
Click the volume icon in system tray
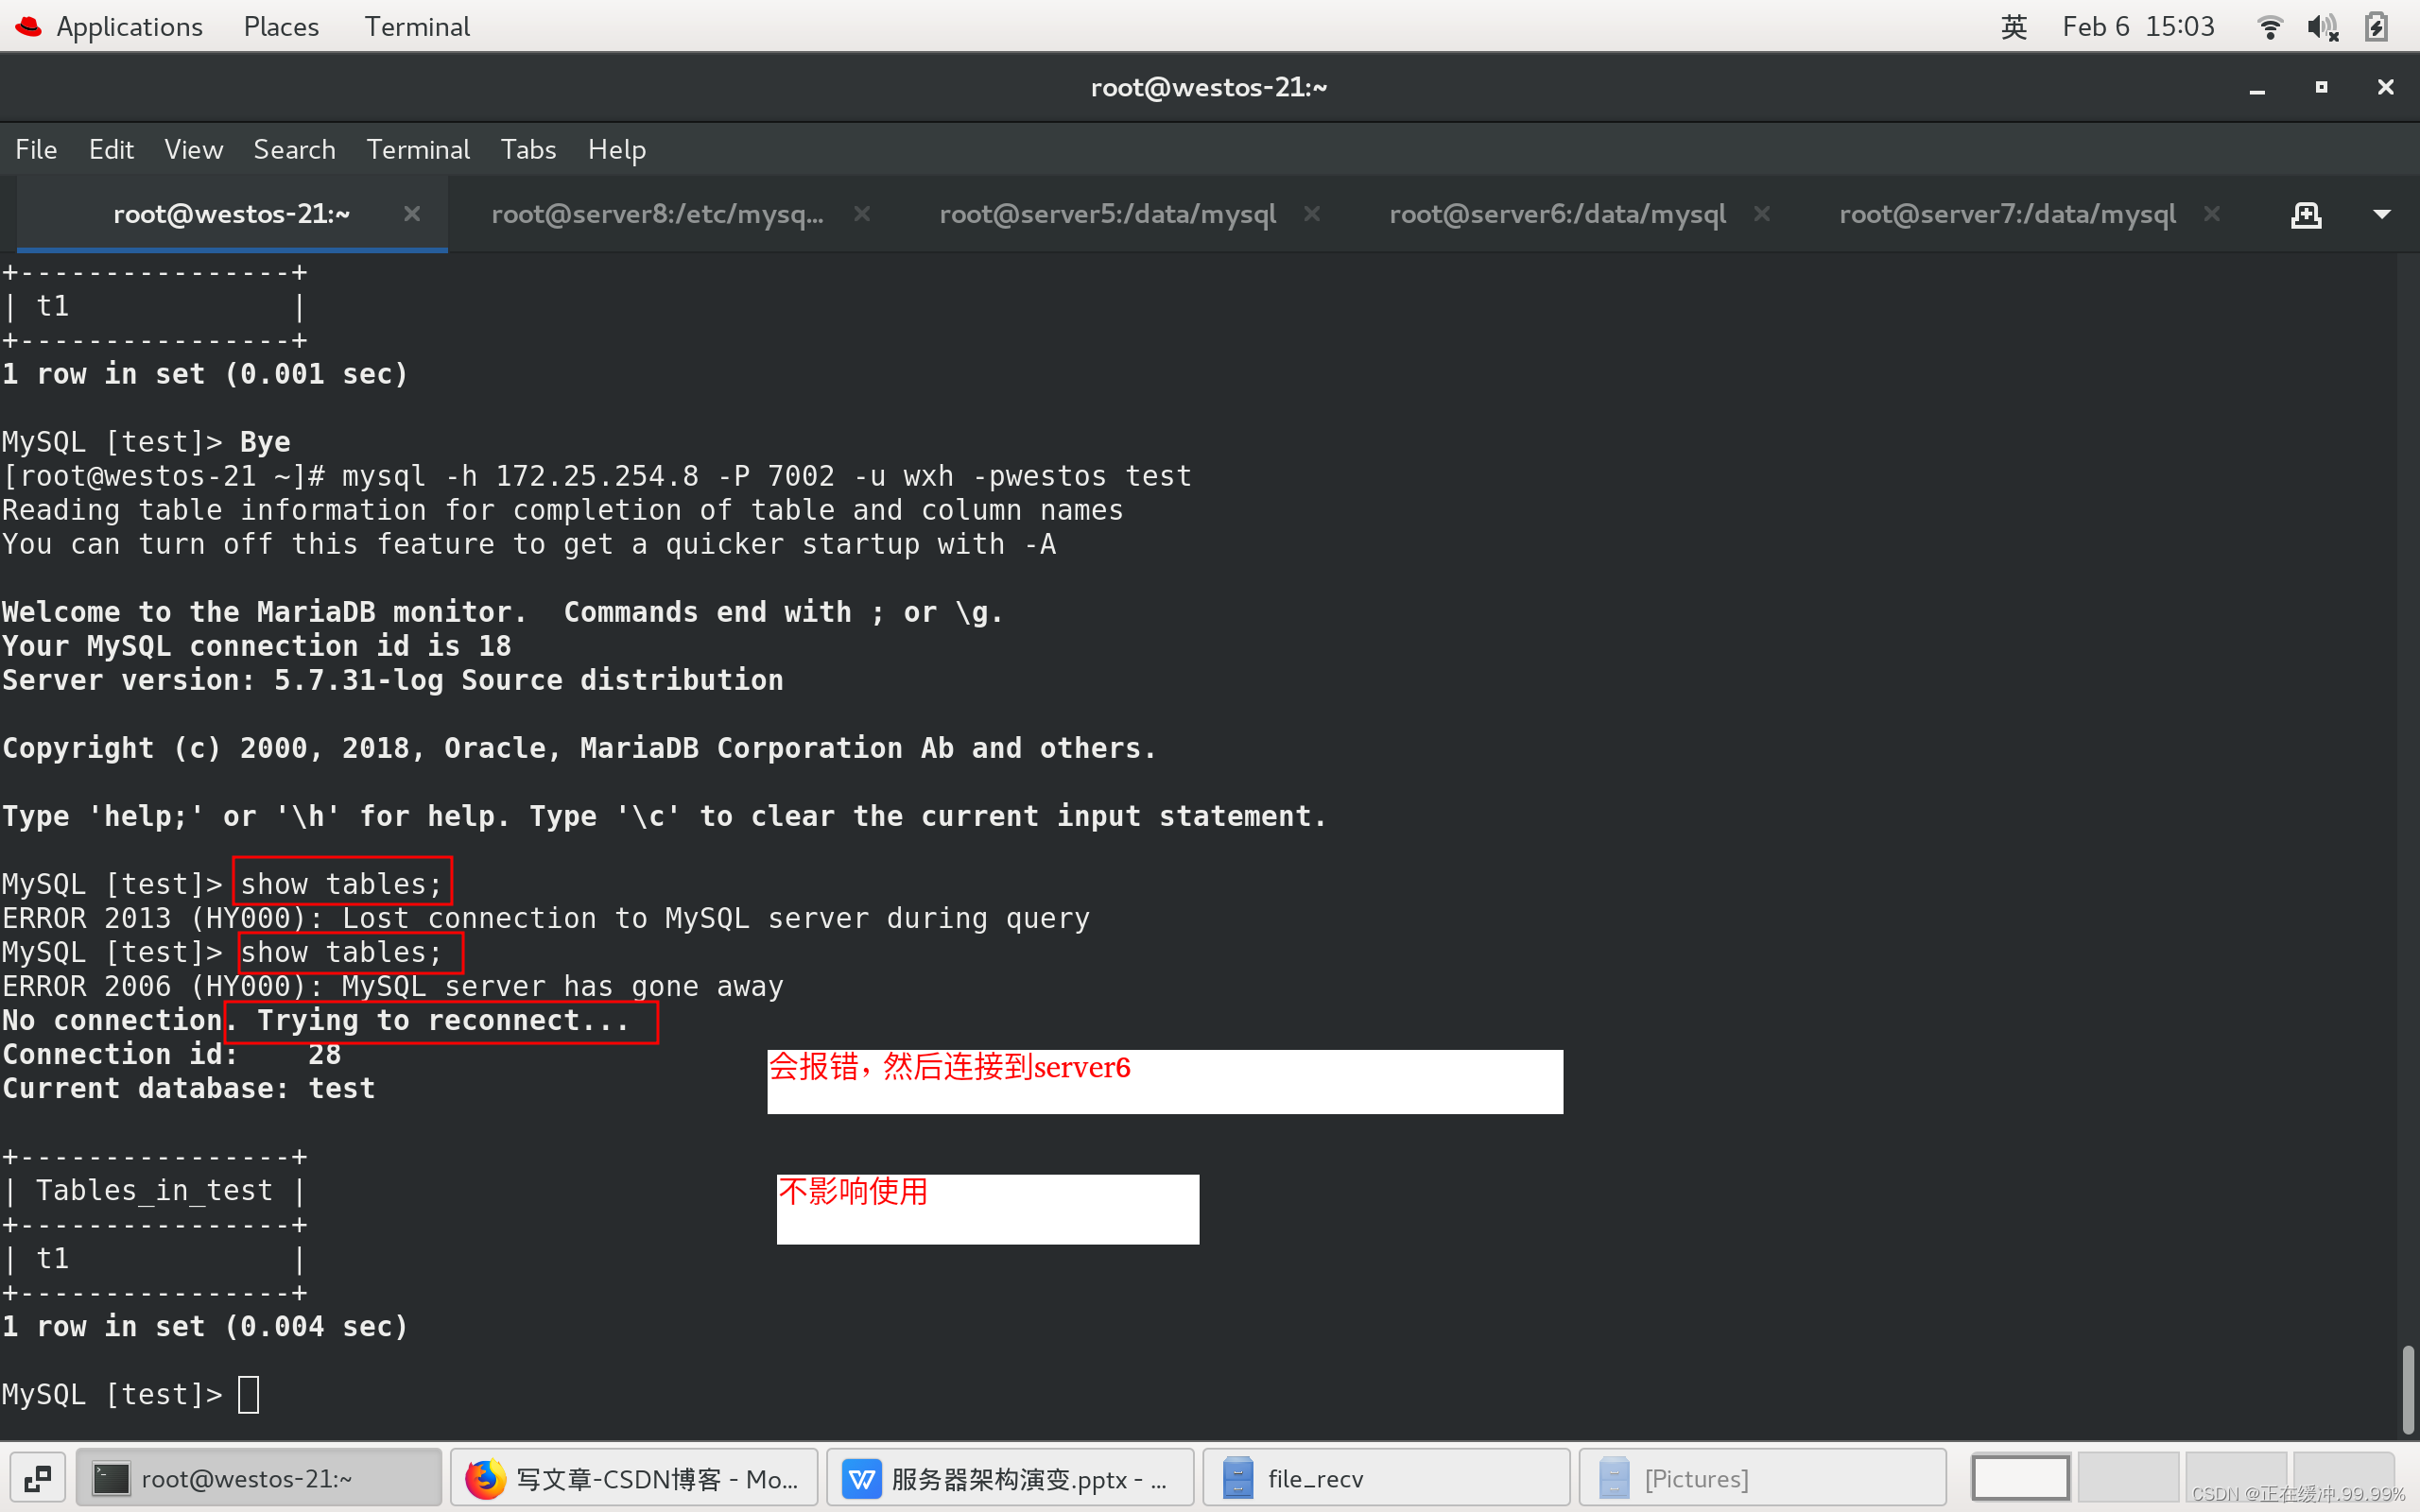coord(2322,27)
